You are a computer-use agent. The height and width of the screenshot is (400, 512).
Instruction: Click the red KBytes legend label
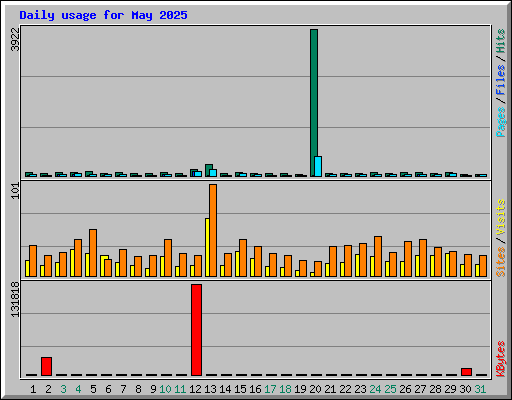[x=501, y=359]
